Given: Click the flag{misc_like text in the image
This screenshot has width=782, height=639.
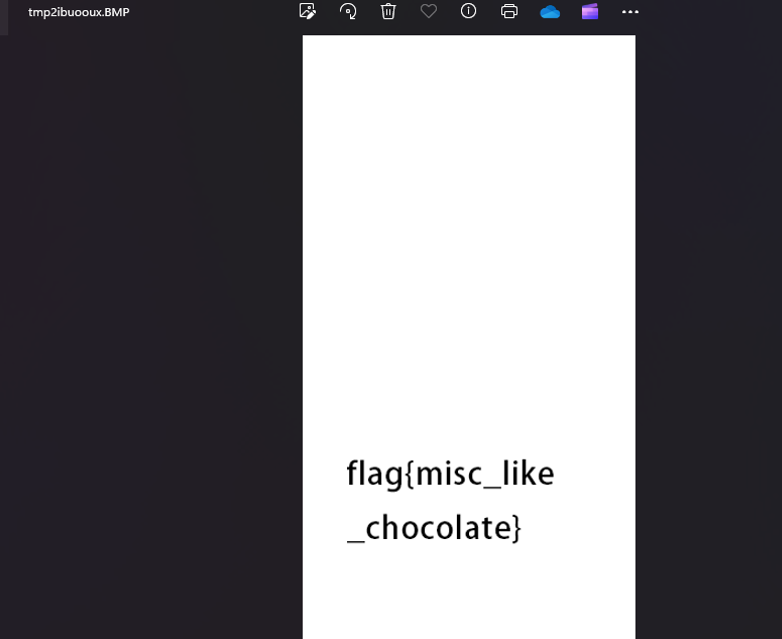Looking at the screenshot, I should point(450,474).
